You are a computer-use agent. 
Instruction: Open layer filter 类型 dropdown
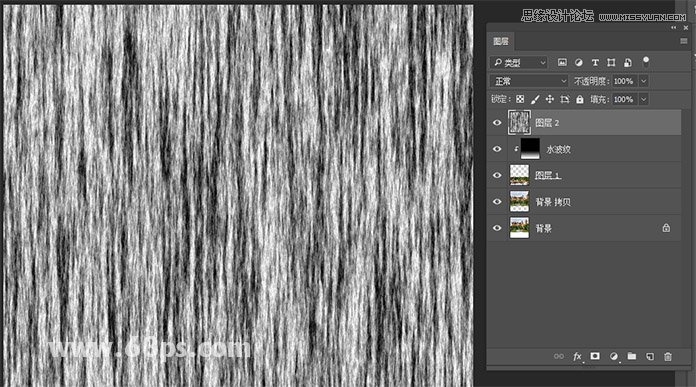(519, 63)
